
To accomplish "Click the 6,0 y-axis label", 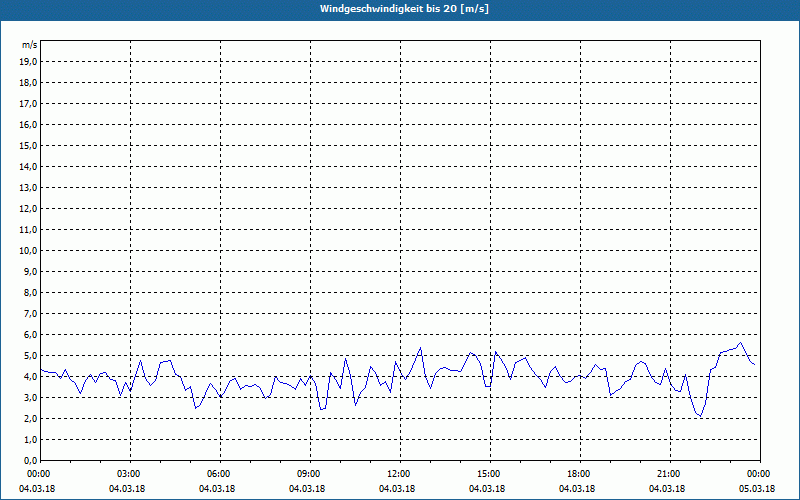I will 31,334.
